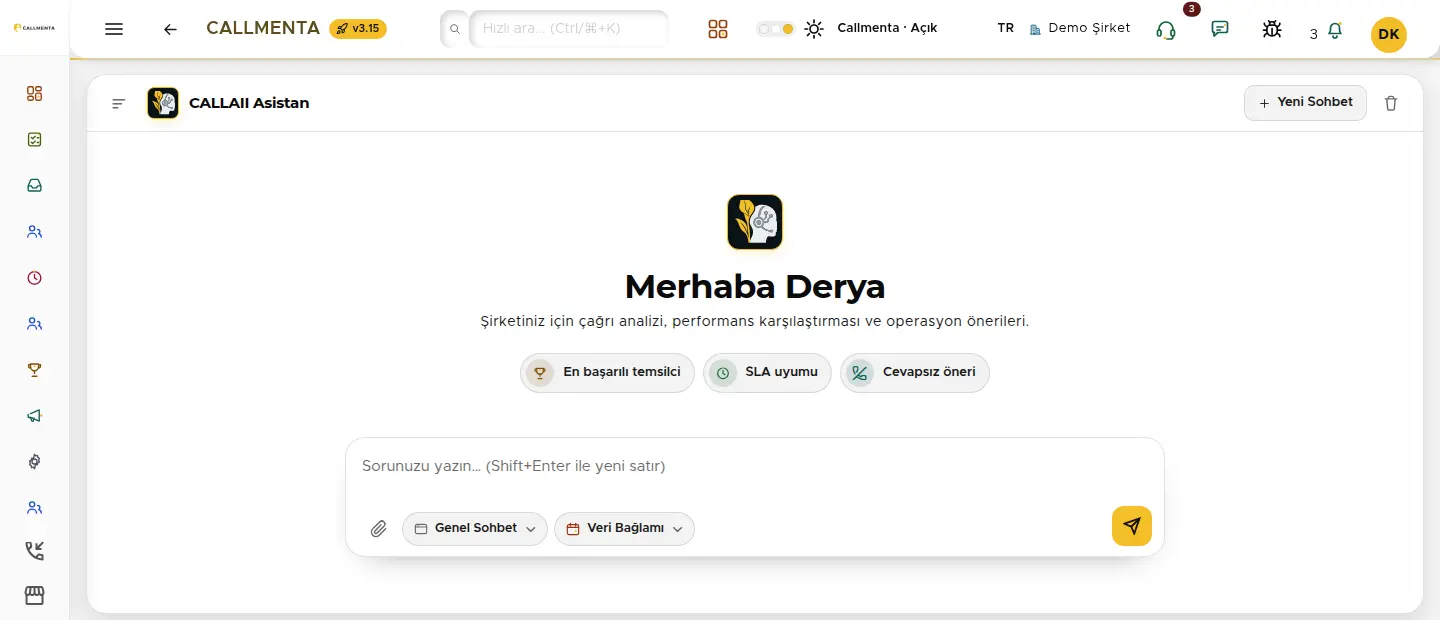Send the message with the paper plane button
Image resolution: width=1440 pixels, height=620 pixels.
click(1132, 526)
